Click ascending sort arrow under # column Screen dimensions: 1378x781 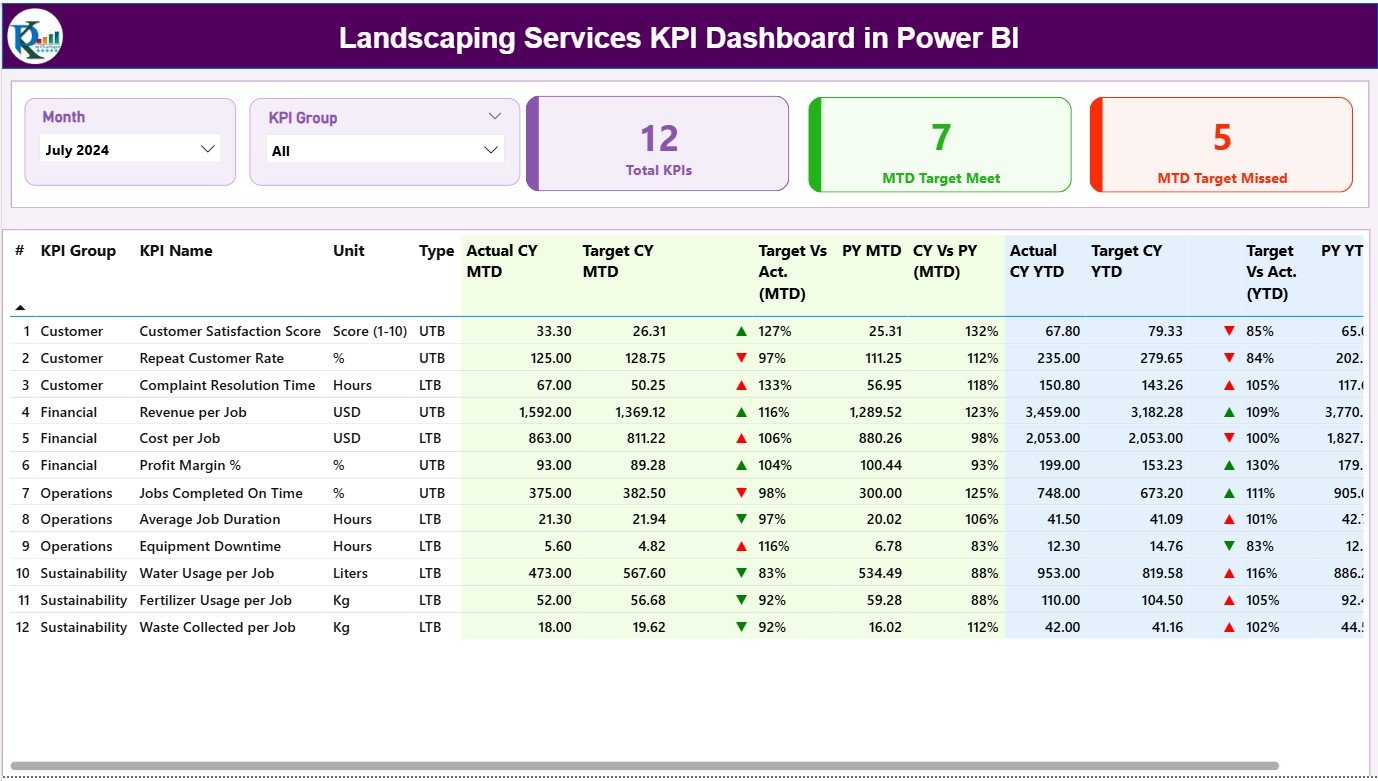(x=19, y=305)
